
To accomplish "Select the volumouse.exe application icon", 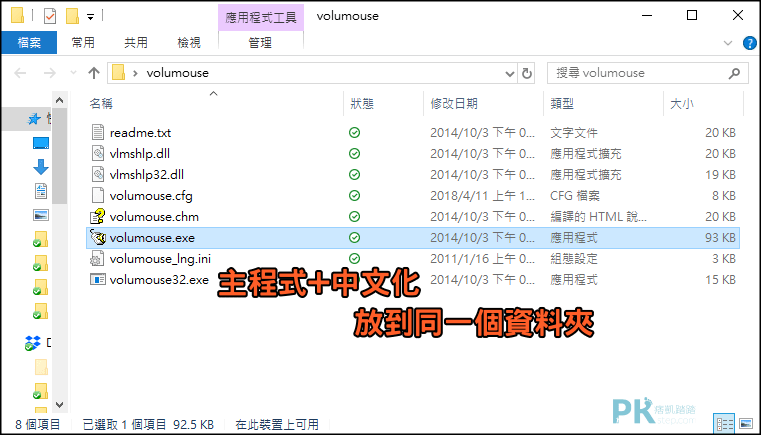I will (x=98, y=238).
